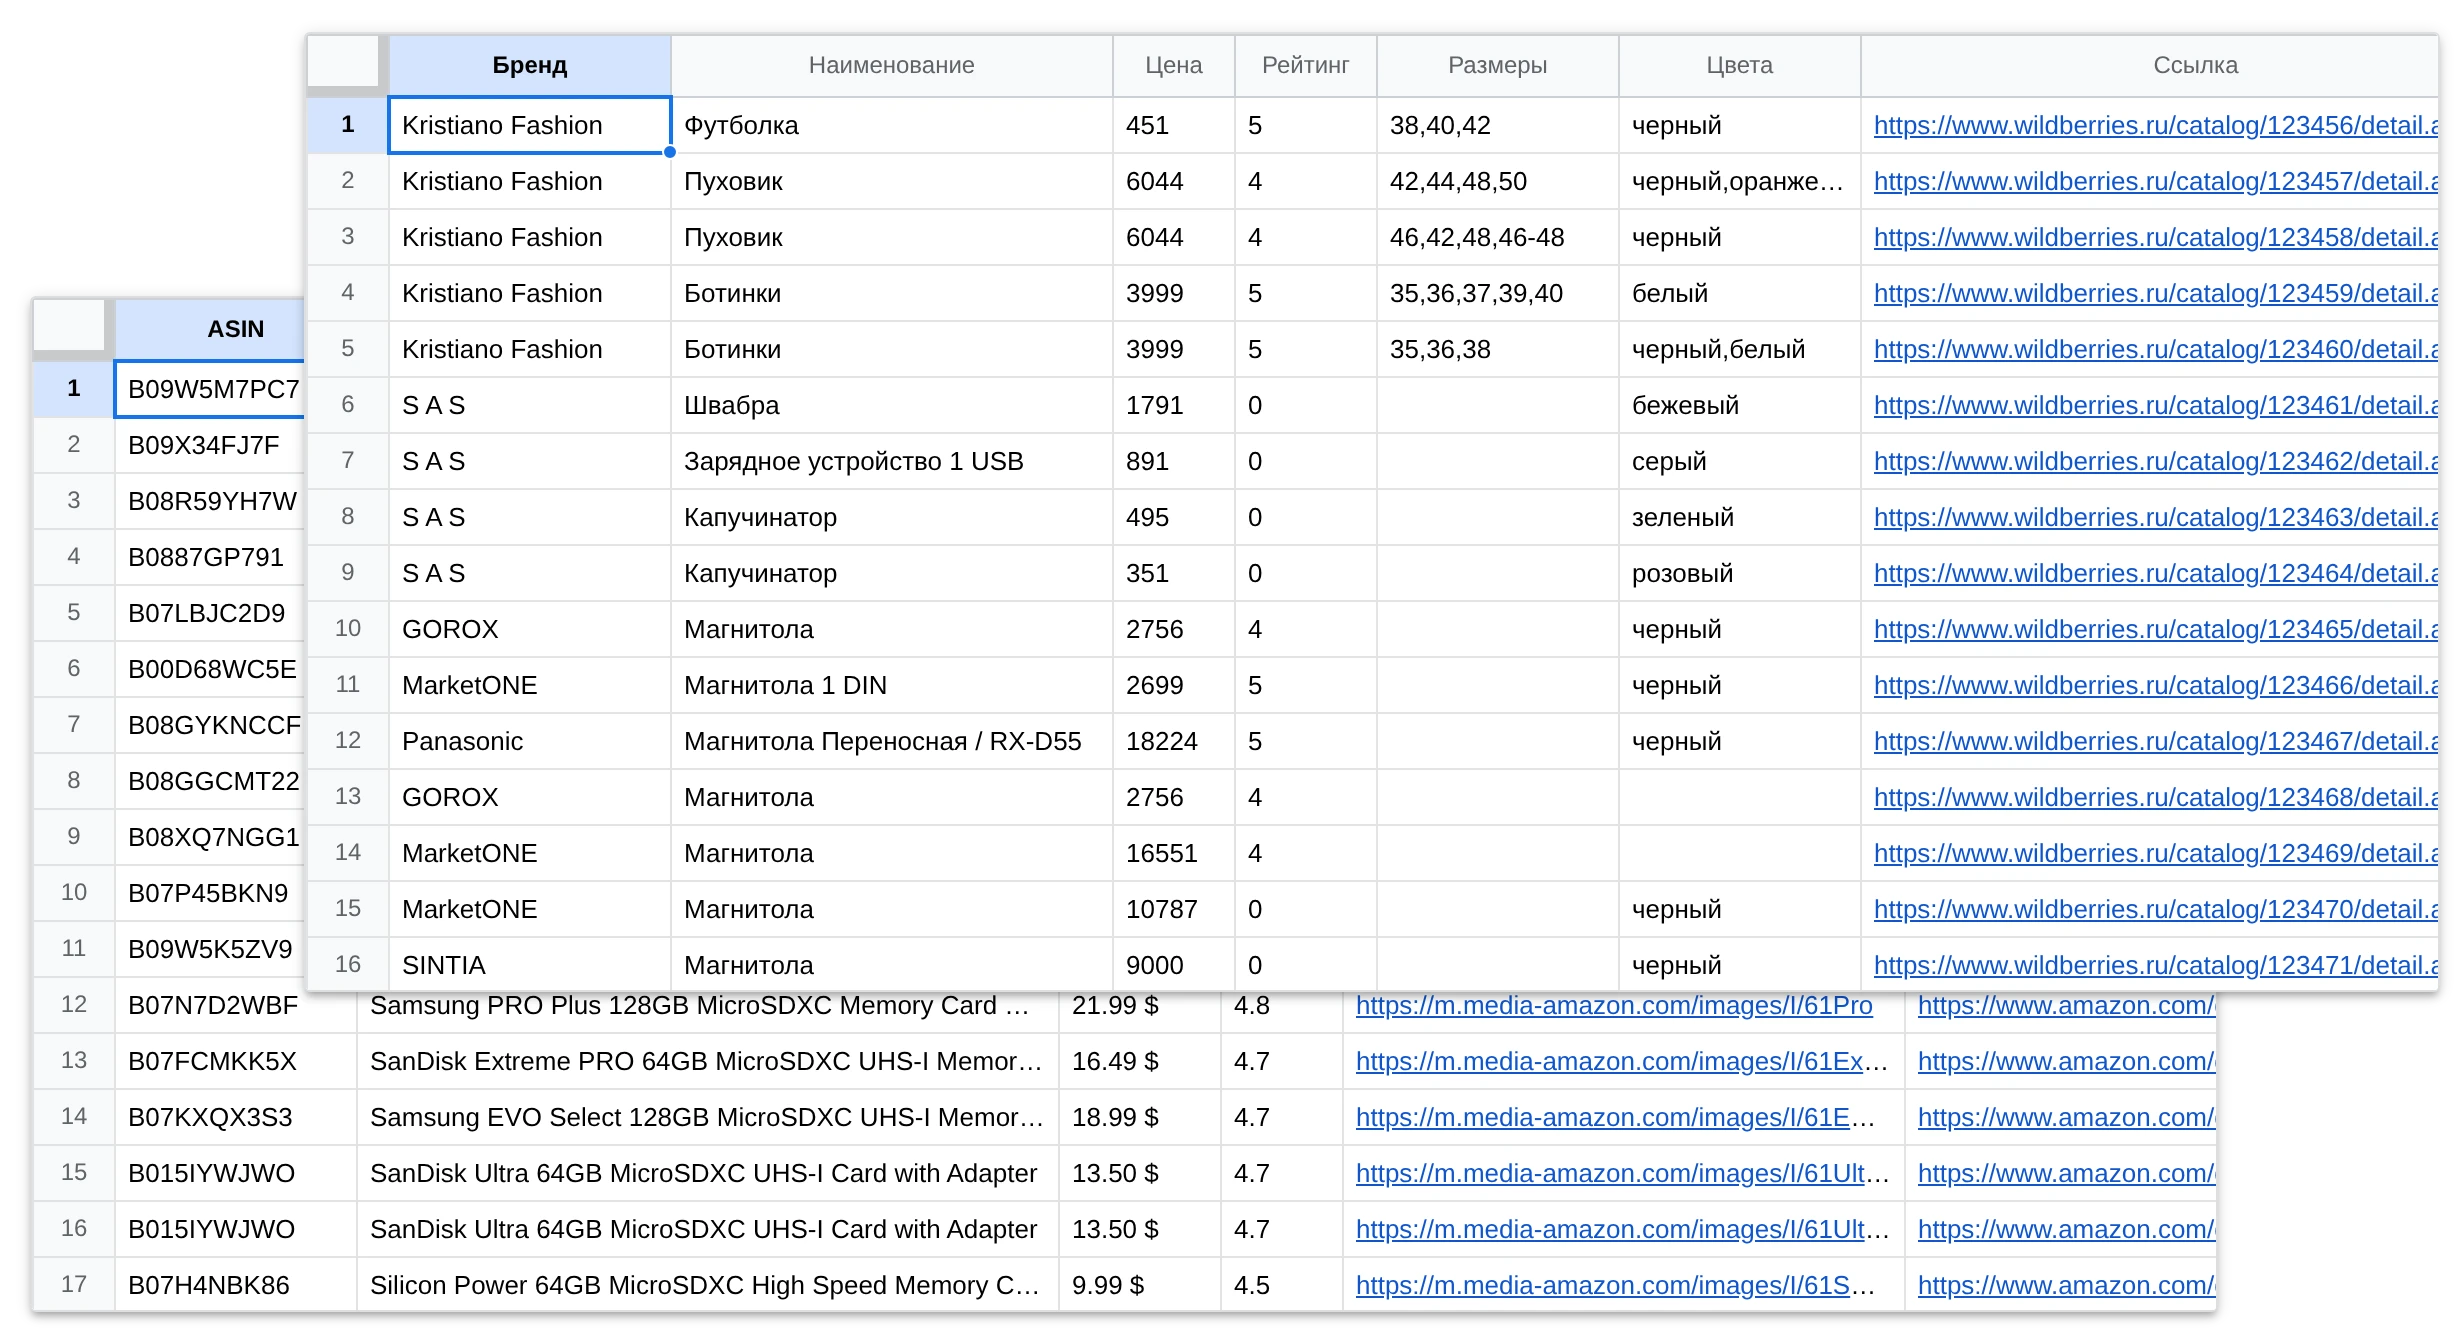Click the Размеры column header
Image resolution: width=2464 pixels, height=1340 pixels.
(x=1497, y=65)
